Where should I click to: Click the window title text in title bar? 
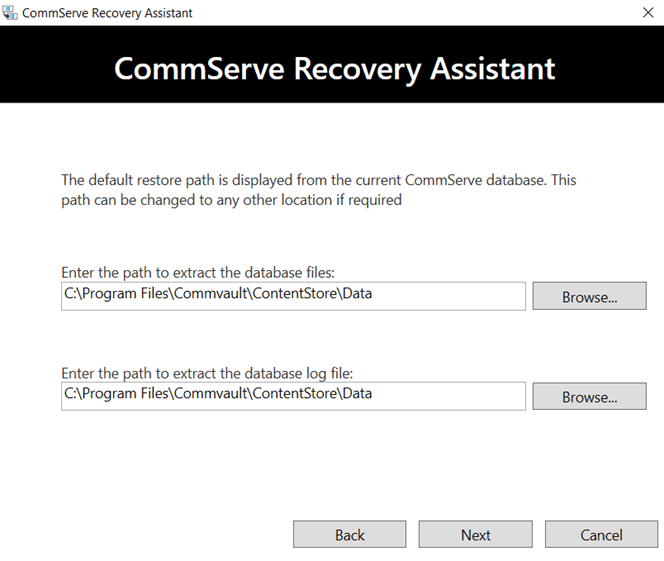110,13
